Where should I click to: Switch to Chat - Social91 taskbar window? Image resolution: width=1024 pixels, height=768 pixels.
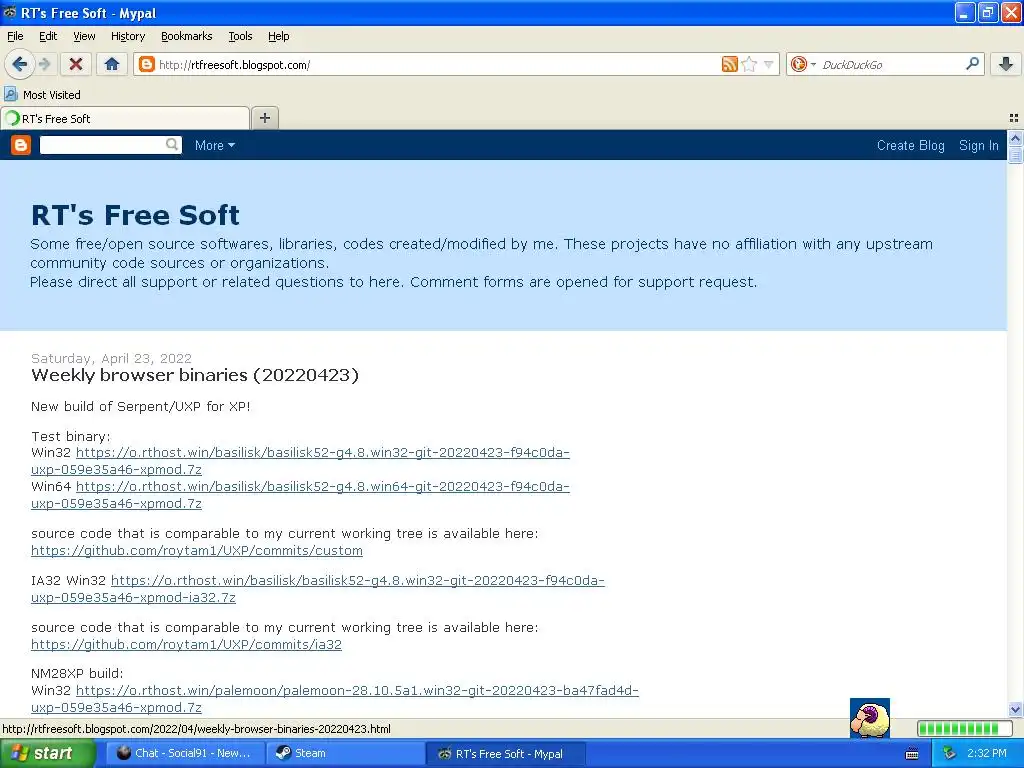tap(184, 753)
